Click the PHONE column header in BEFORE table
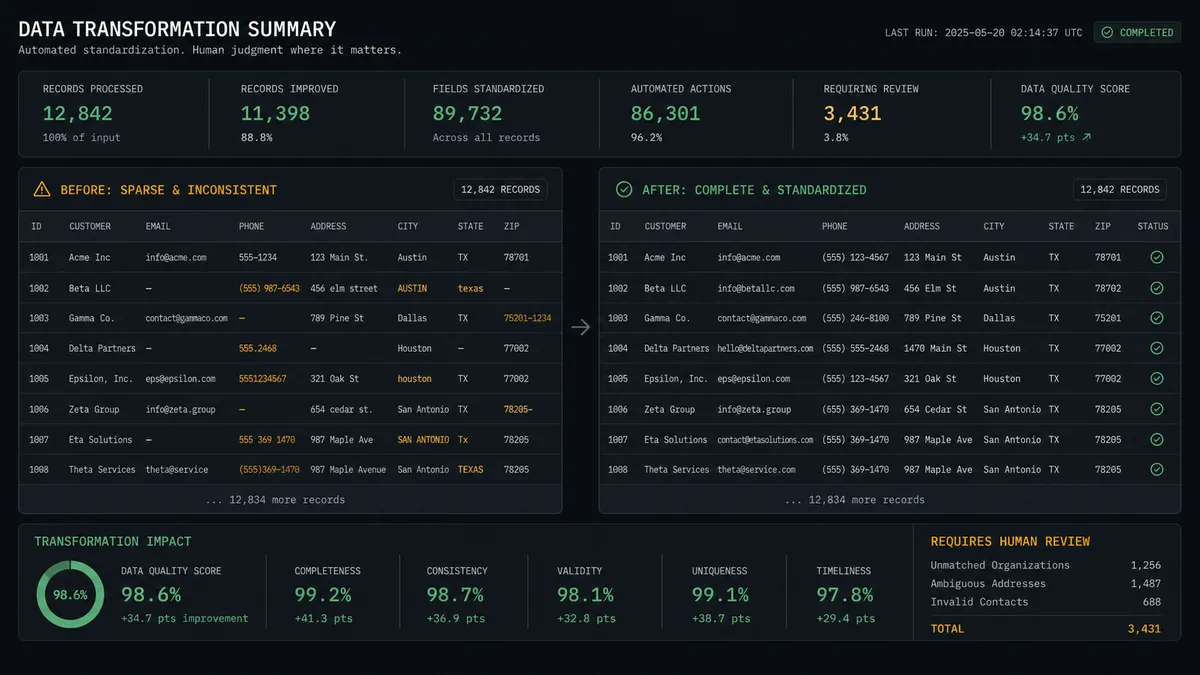The image size is (1200, 675). (x=252, y=226)
